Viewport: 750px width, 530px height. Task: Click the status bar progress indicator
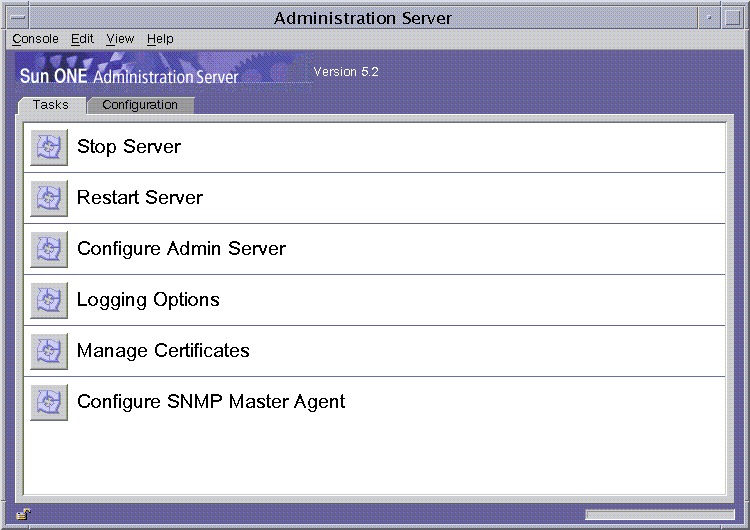660,515
